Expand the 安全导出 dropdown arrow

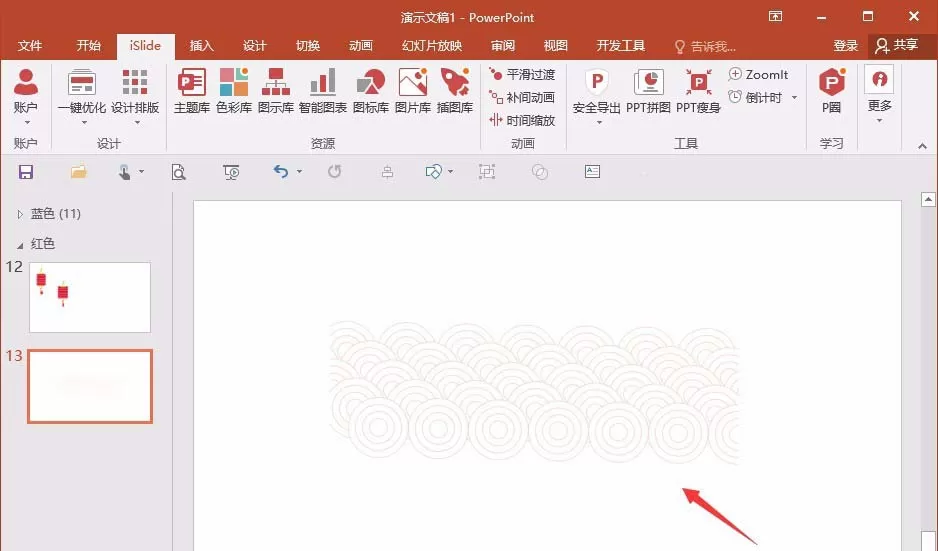599,123
